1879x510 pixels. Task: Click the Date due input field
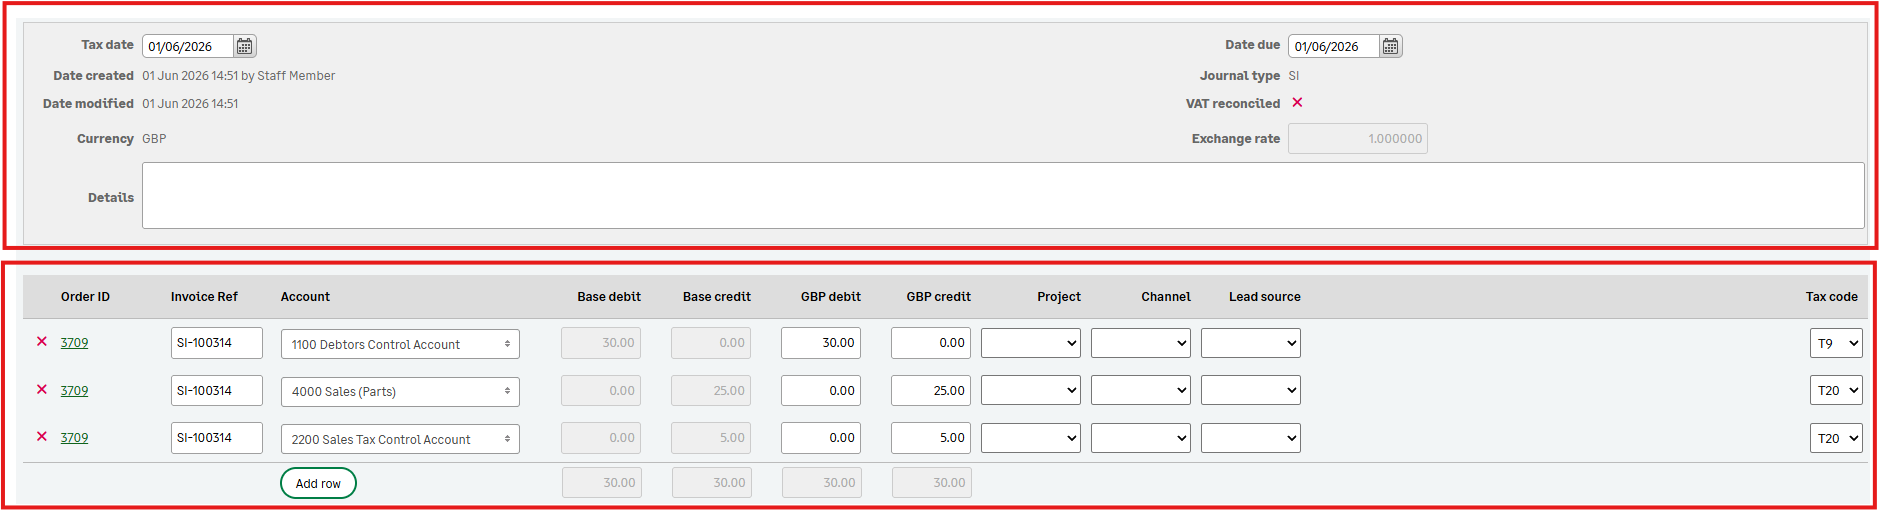pyautogui.click(x=1334, y=46)
